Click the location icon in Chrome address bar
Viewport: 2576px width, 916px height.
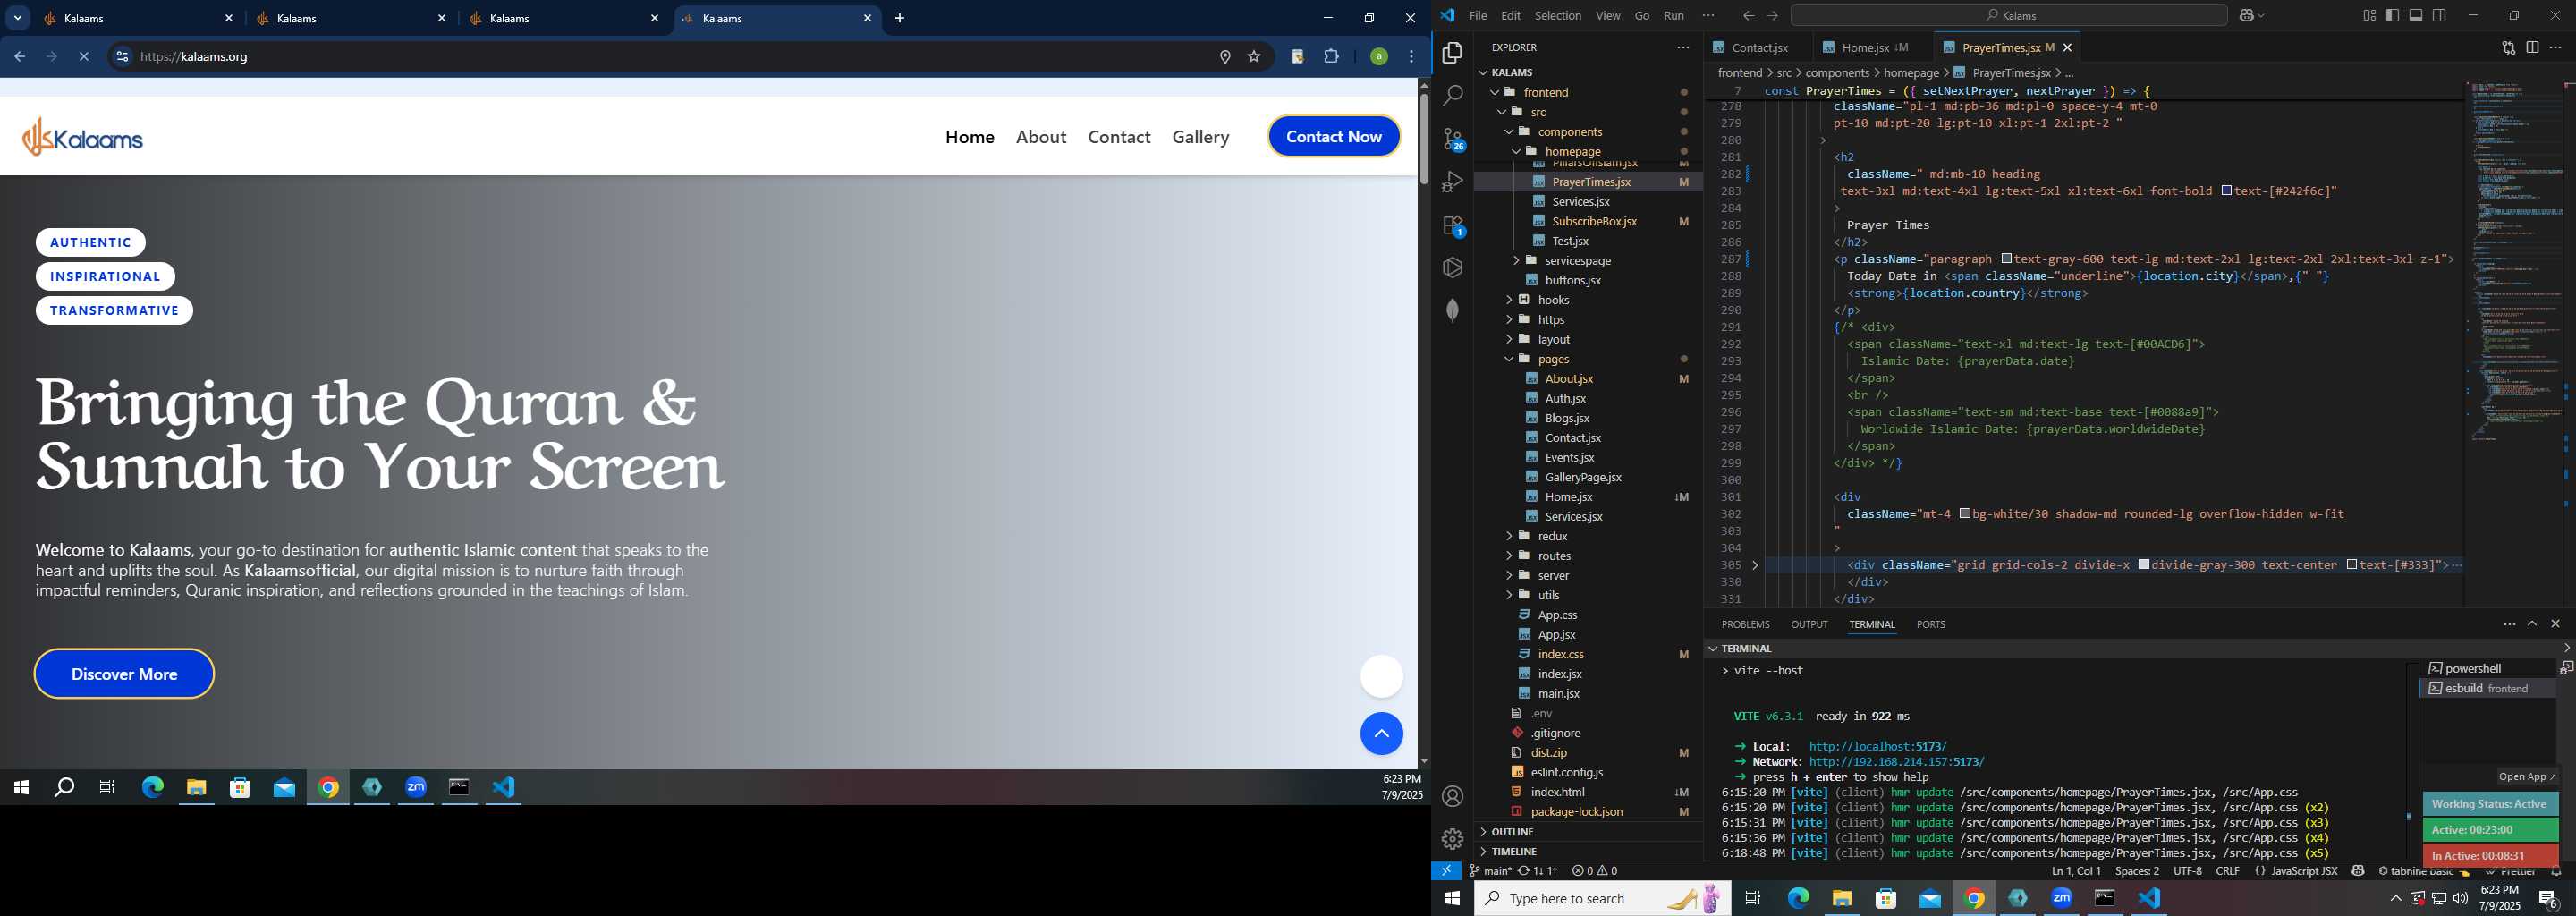click(1225, 57)
